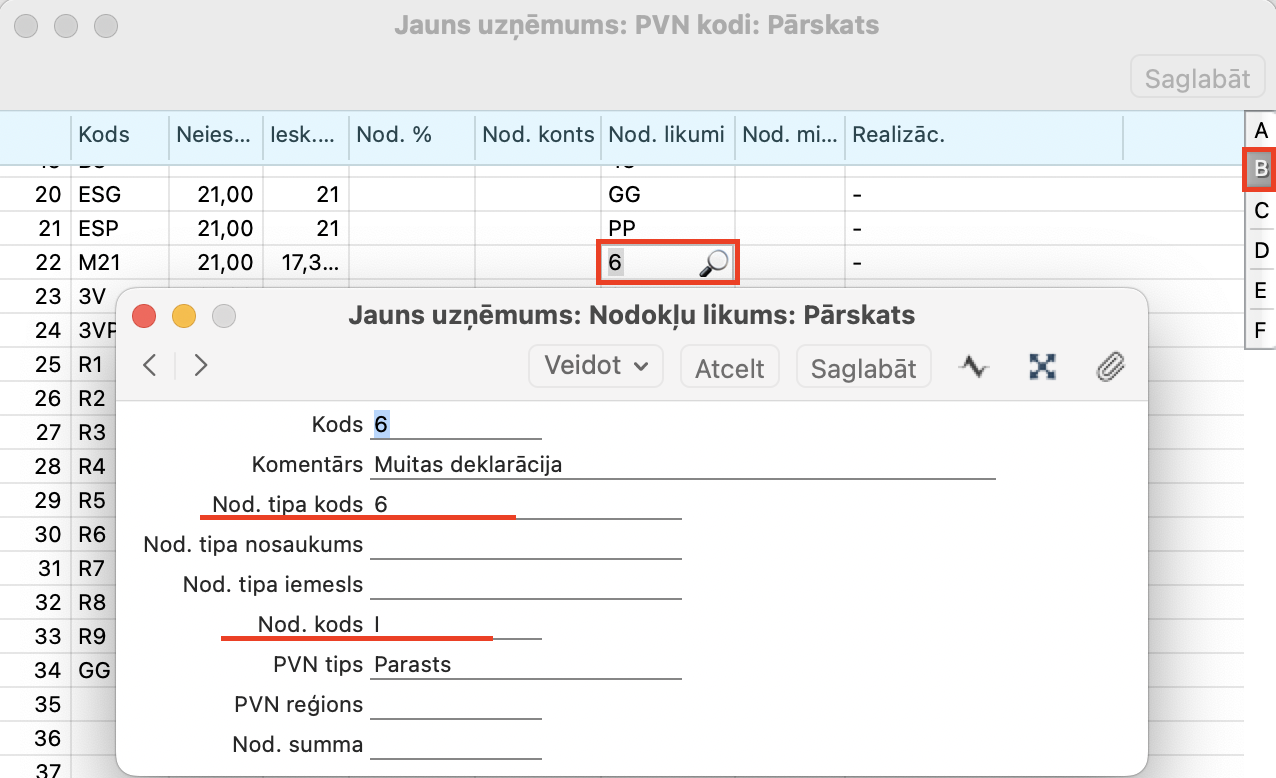The height and width of the screenshot is (778, 1276).
Task: Minimize the Nodokļu likums window
Action: [x=184, y=316]
